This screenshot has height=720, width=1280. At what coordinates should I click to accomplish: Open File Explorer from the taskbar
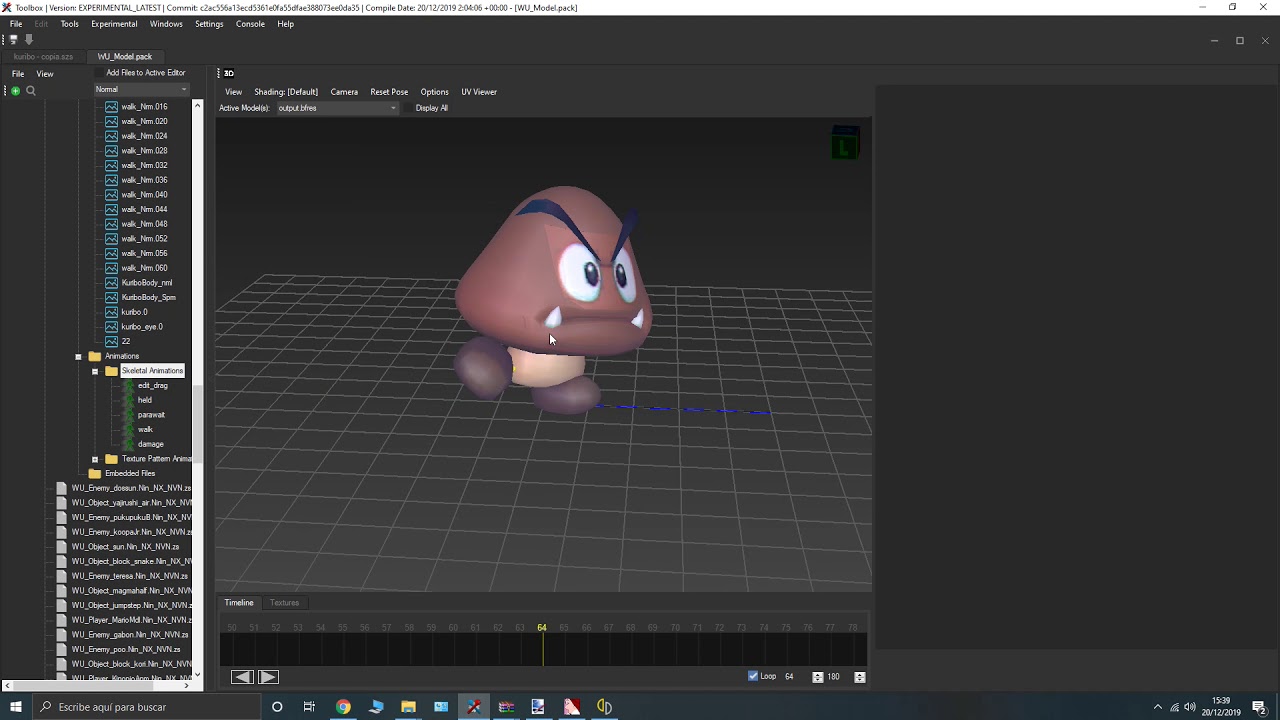point(408,707)
